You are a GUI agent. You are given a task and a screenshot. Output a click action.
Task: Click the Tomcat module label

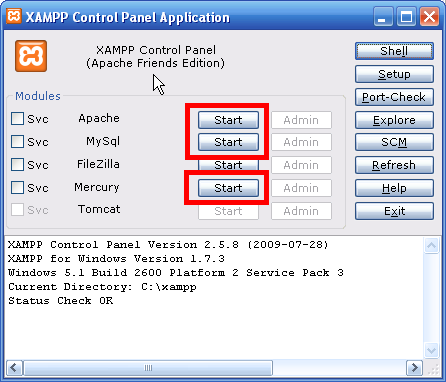[99, 209]
